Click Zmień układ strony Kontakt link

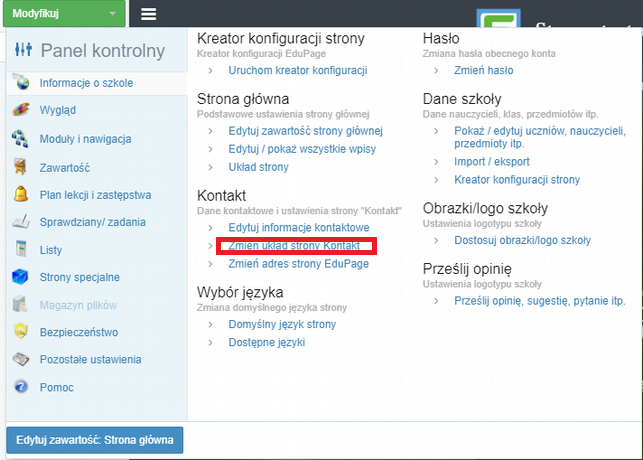(x=294, y=246)
